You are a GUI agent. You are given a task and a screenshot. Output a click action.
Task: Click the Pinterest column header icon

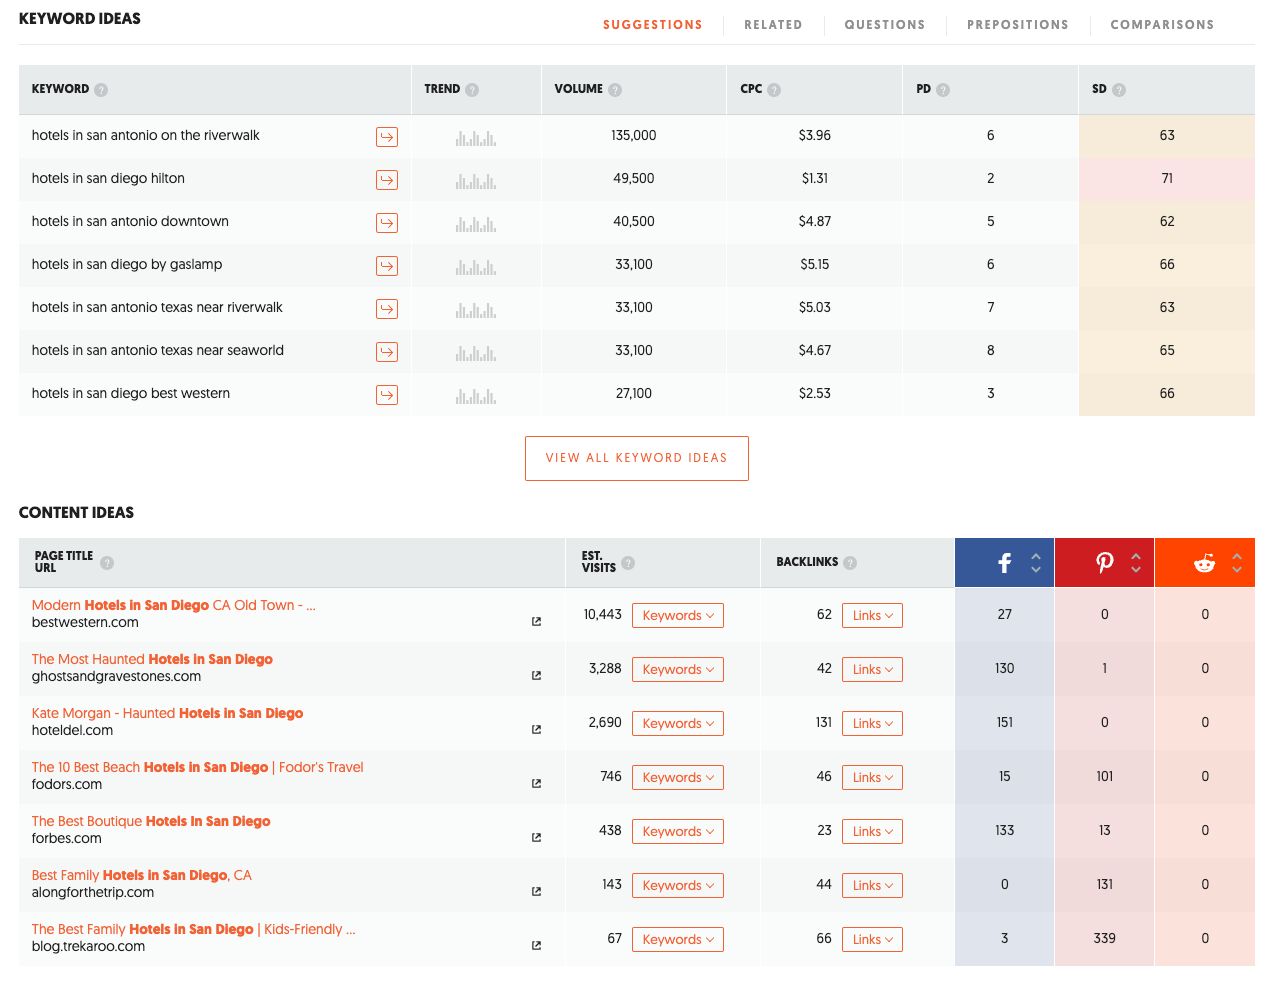click(1104, 562)
